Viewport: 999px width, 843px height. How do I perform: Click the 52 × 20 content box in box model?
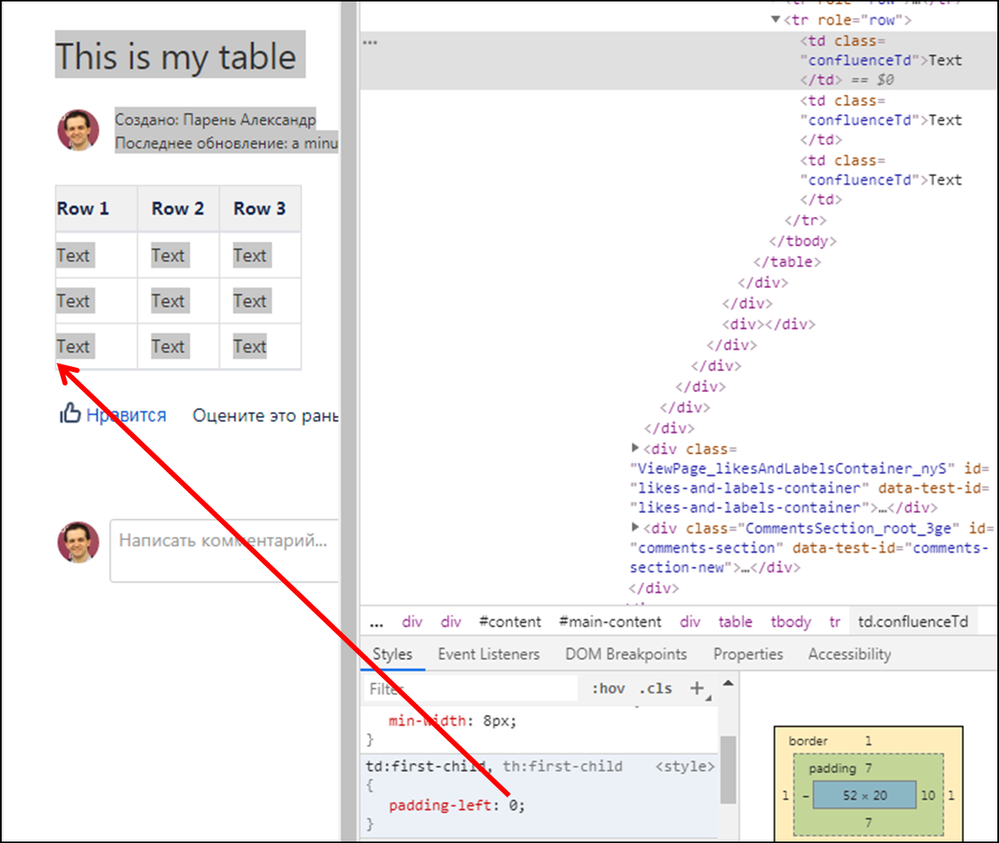coord(865,795)
